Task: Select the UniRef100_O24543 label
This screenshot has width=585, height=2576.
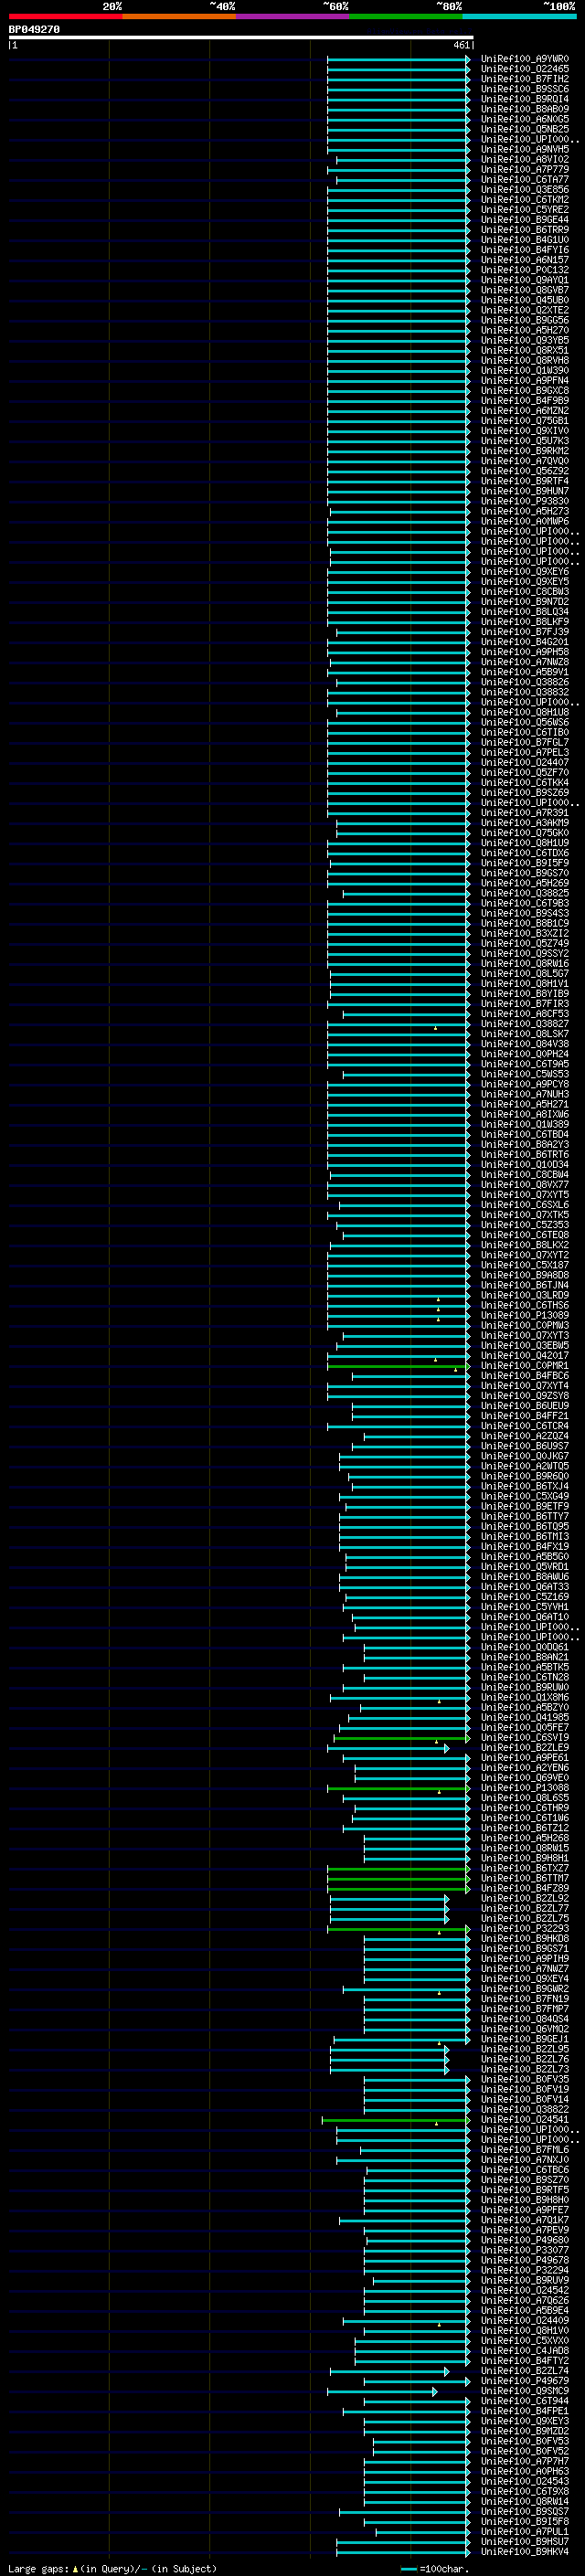Action: point(524,2481)
